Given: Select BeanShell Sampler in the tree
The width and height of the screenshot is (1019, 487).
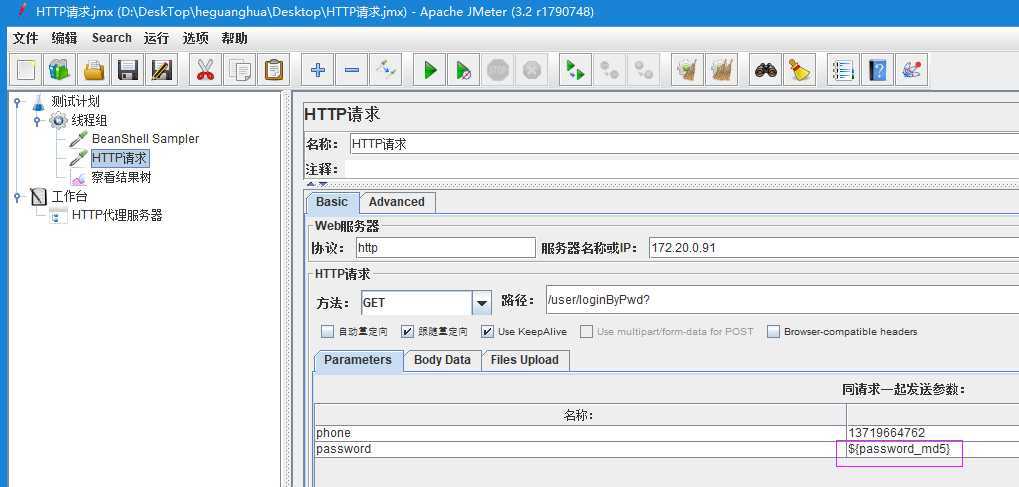Looking at the screenshot, I should tap(146, 139).
